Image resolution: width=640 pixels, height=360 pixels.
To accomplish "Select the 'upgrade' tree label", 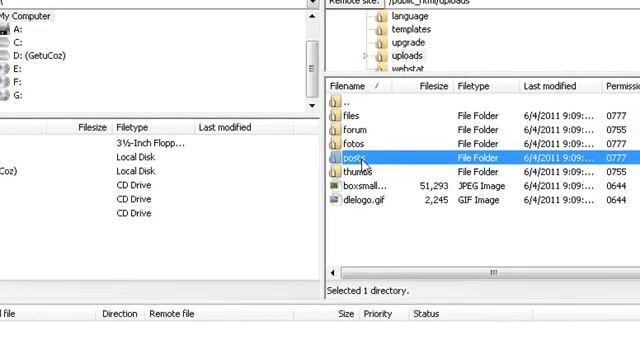I will pyautogui.click(x=408, y=42).
